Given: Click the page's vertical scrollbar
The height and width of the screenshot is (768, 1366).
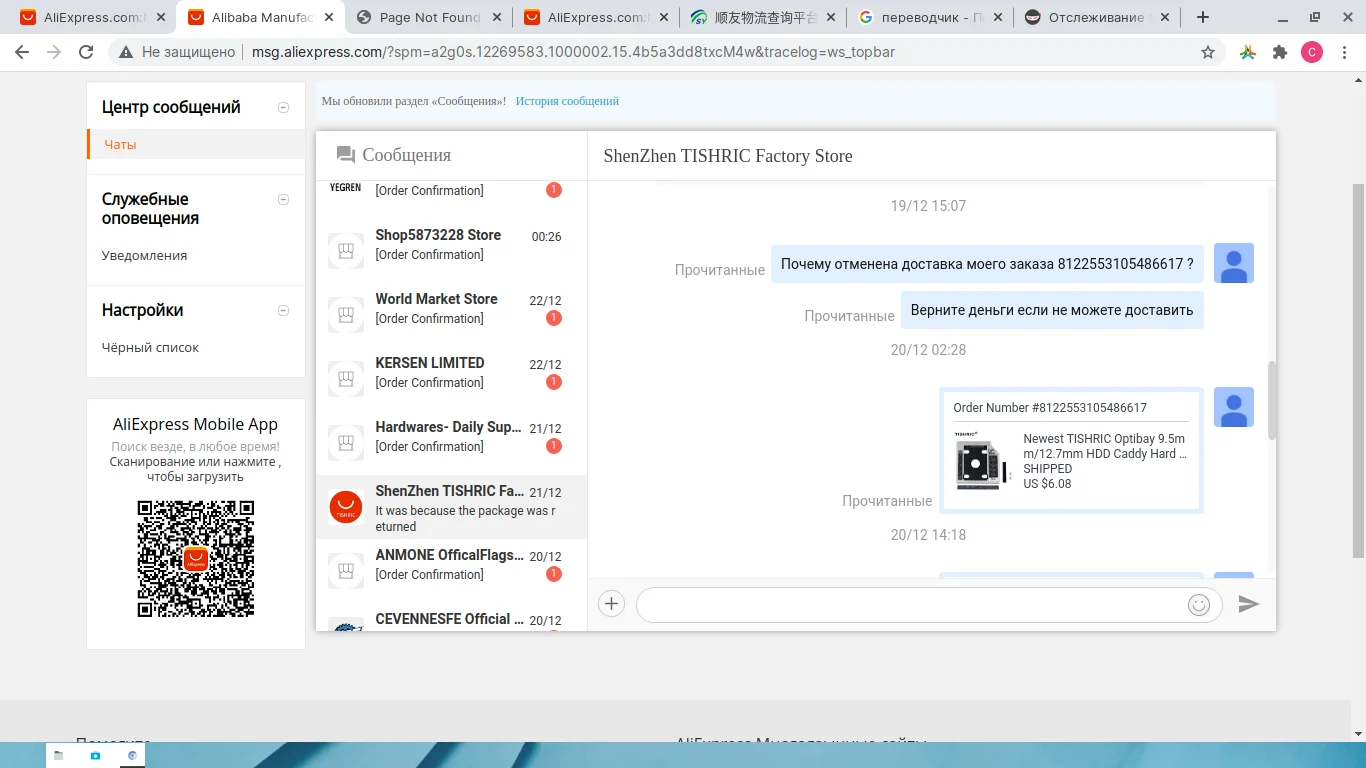Looking at the screenshot, I should 1358,370.
